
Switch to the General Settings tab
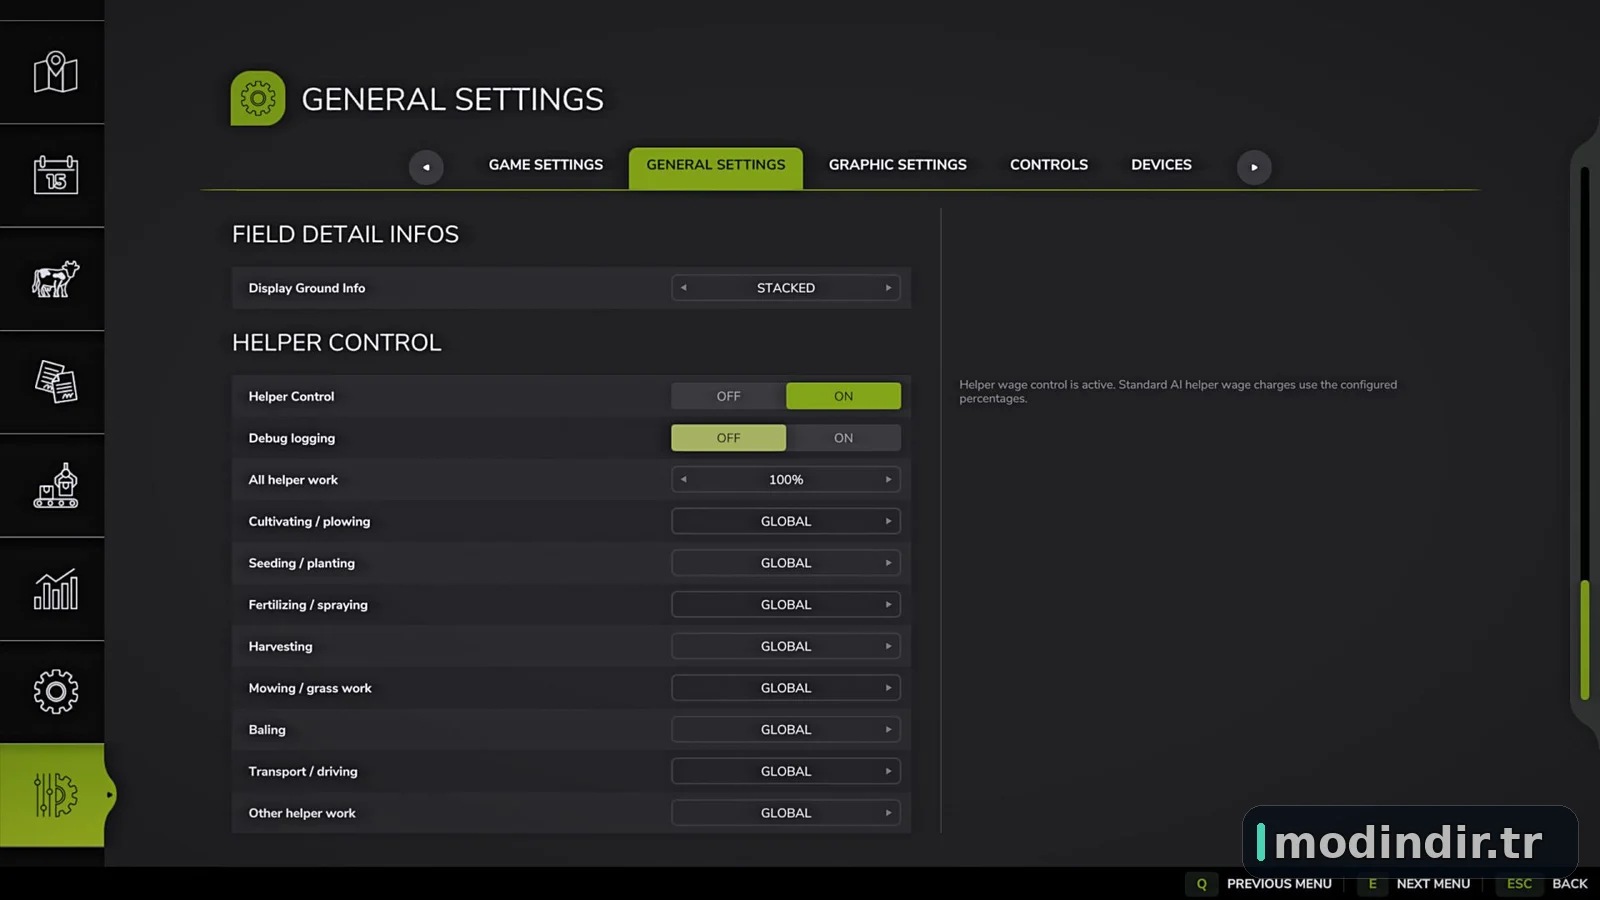coord(716,167)
